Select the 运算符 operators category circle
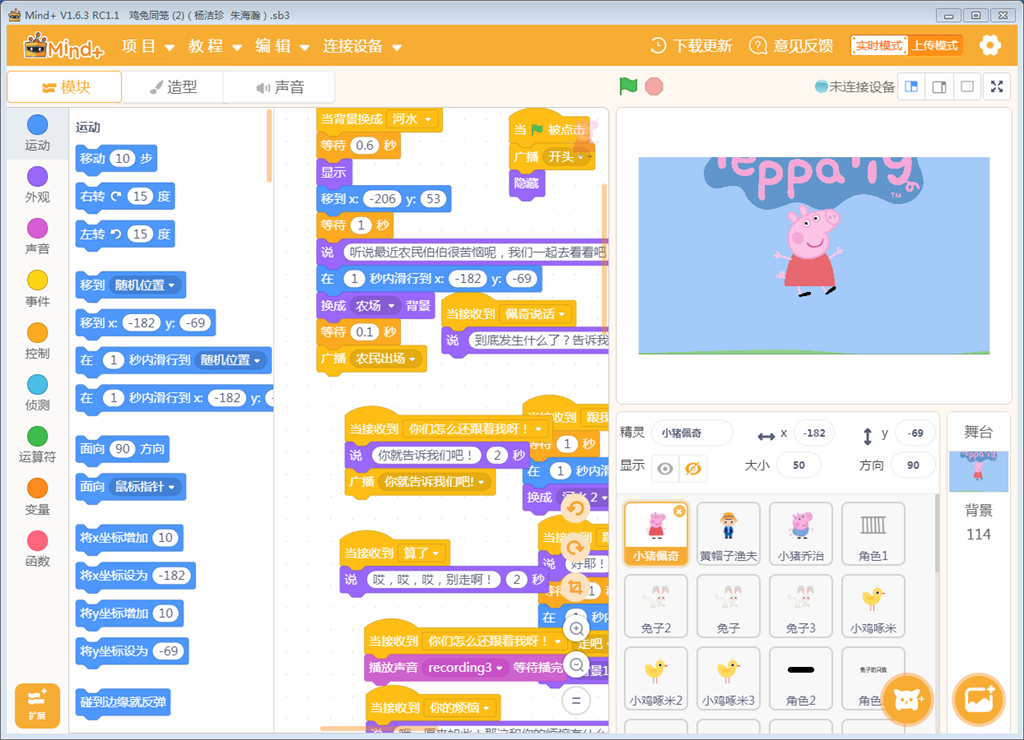 click(x=37, y=436)
